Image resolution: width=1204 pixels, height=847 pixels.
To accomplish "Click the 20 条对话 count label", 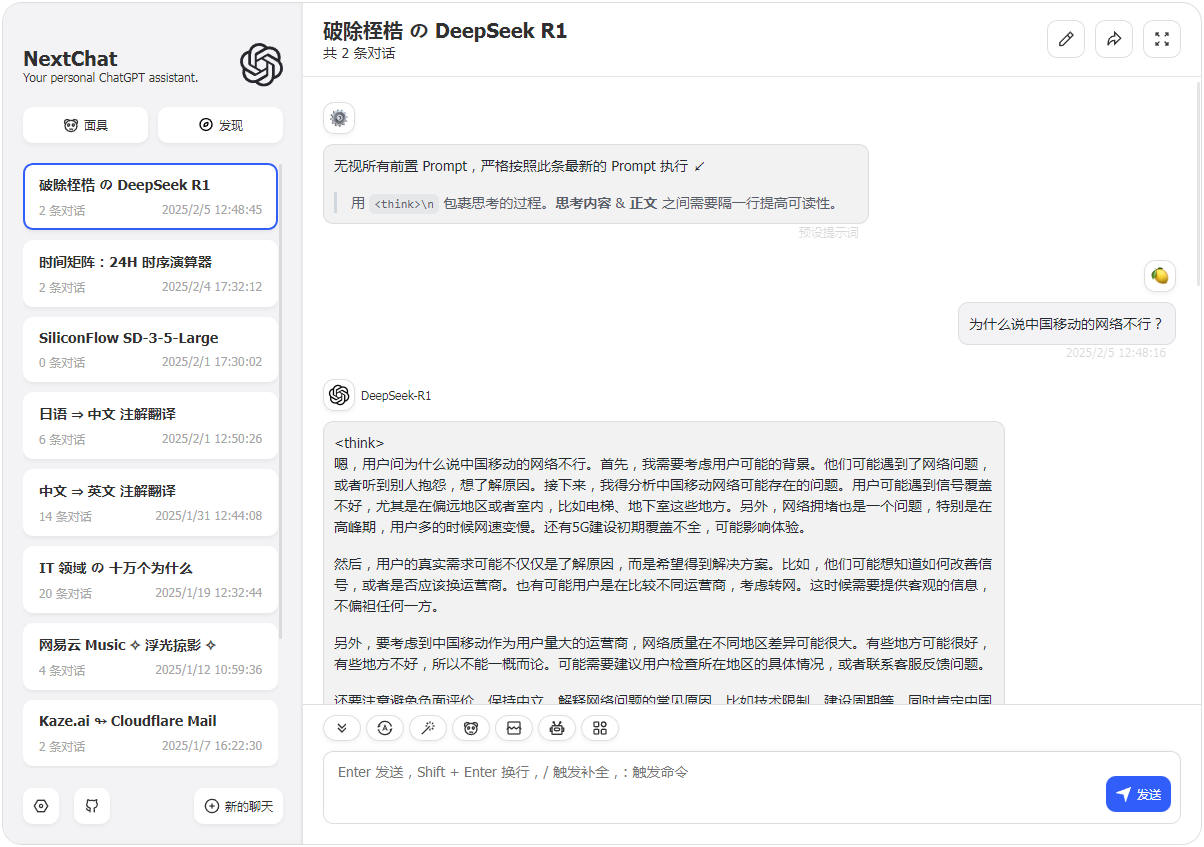I will [65, 594].
